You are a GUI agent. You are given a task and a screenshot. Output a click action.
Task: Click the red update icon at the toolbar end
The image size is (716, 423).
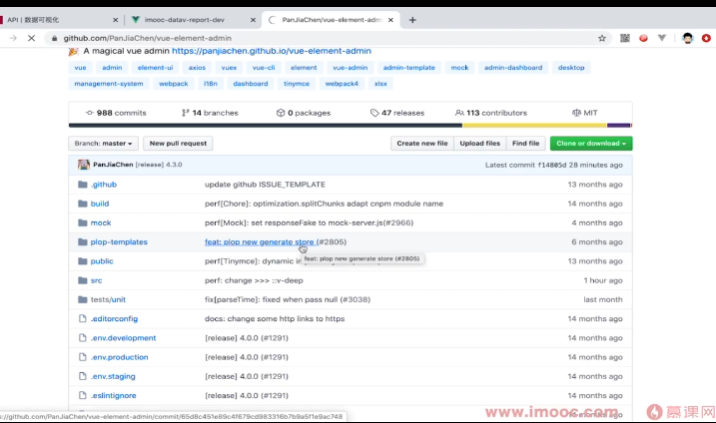tap(706, 38)
